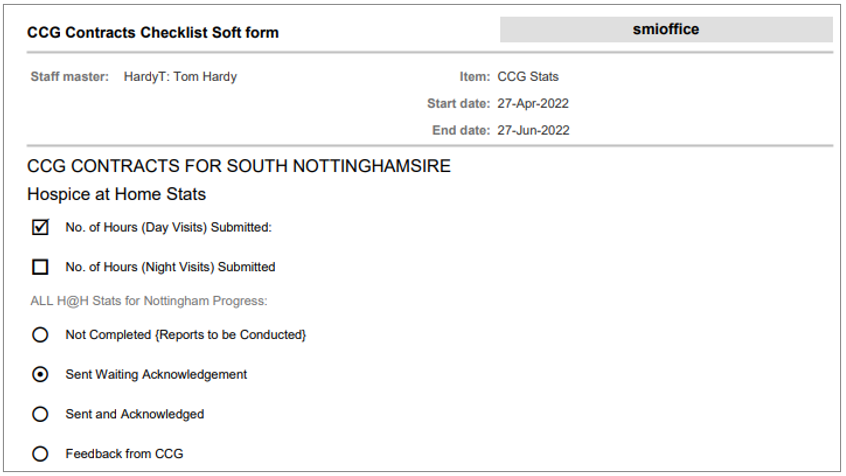Click the Start date field label
This screenshot has width=846, height=476.
point(458,103)
